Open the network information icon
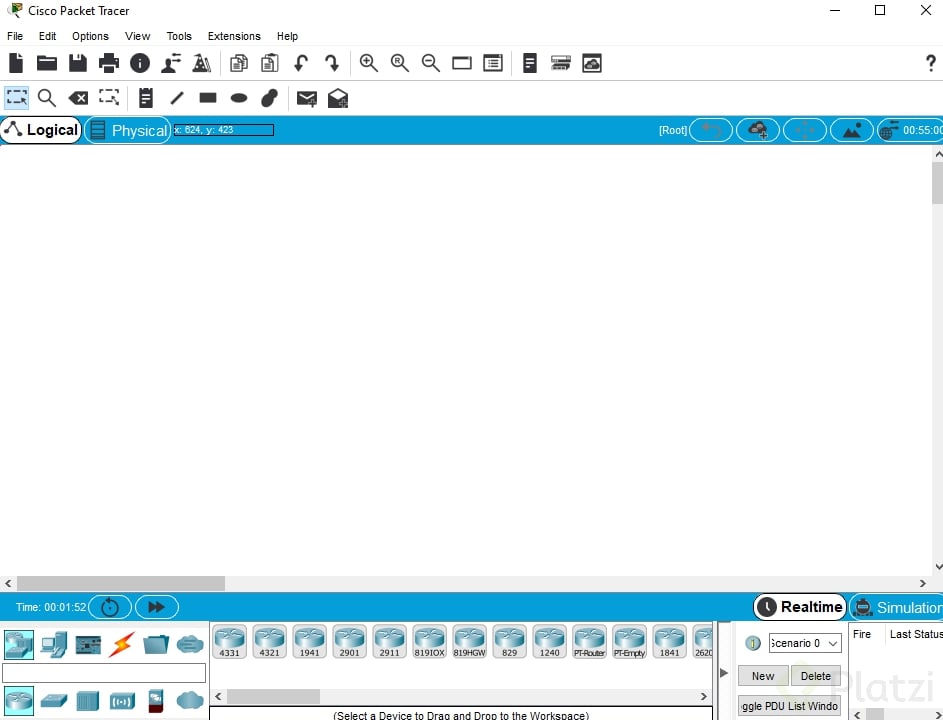Screen dimensions: 943x720 click(x=140, y=63)
